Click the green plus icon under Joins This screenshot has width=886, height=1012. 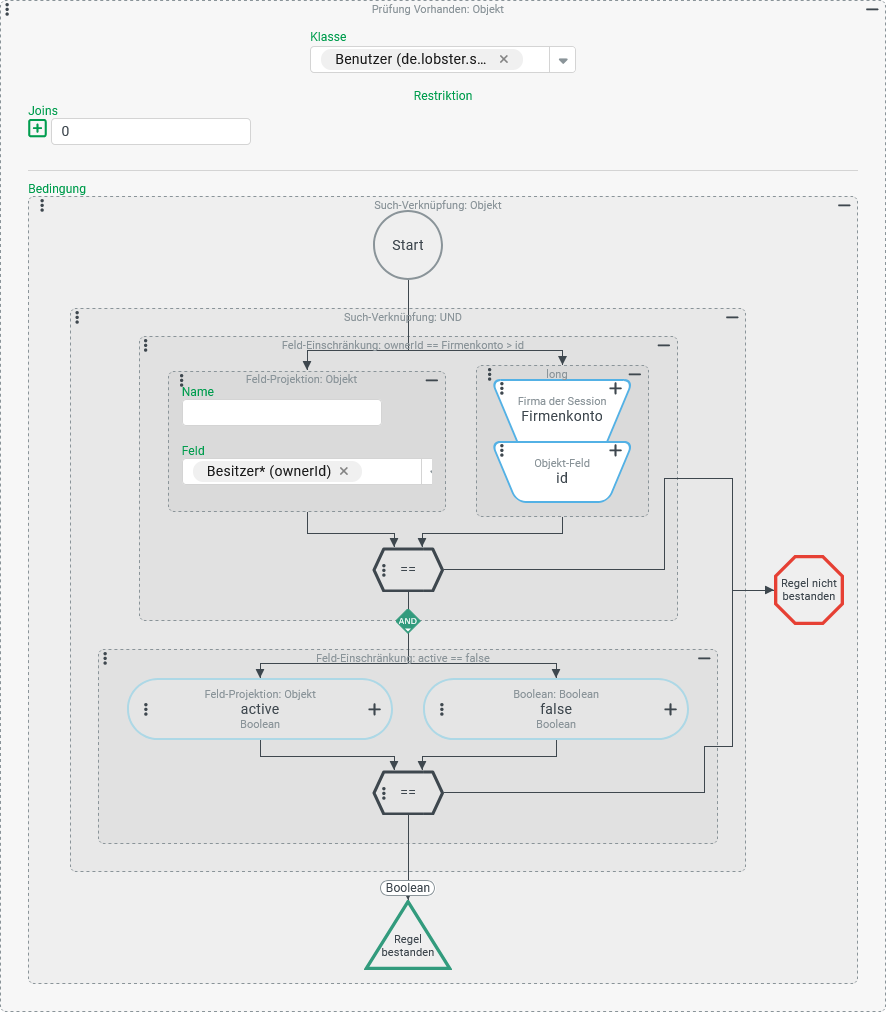[37, 129]
